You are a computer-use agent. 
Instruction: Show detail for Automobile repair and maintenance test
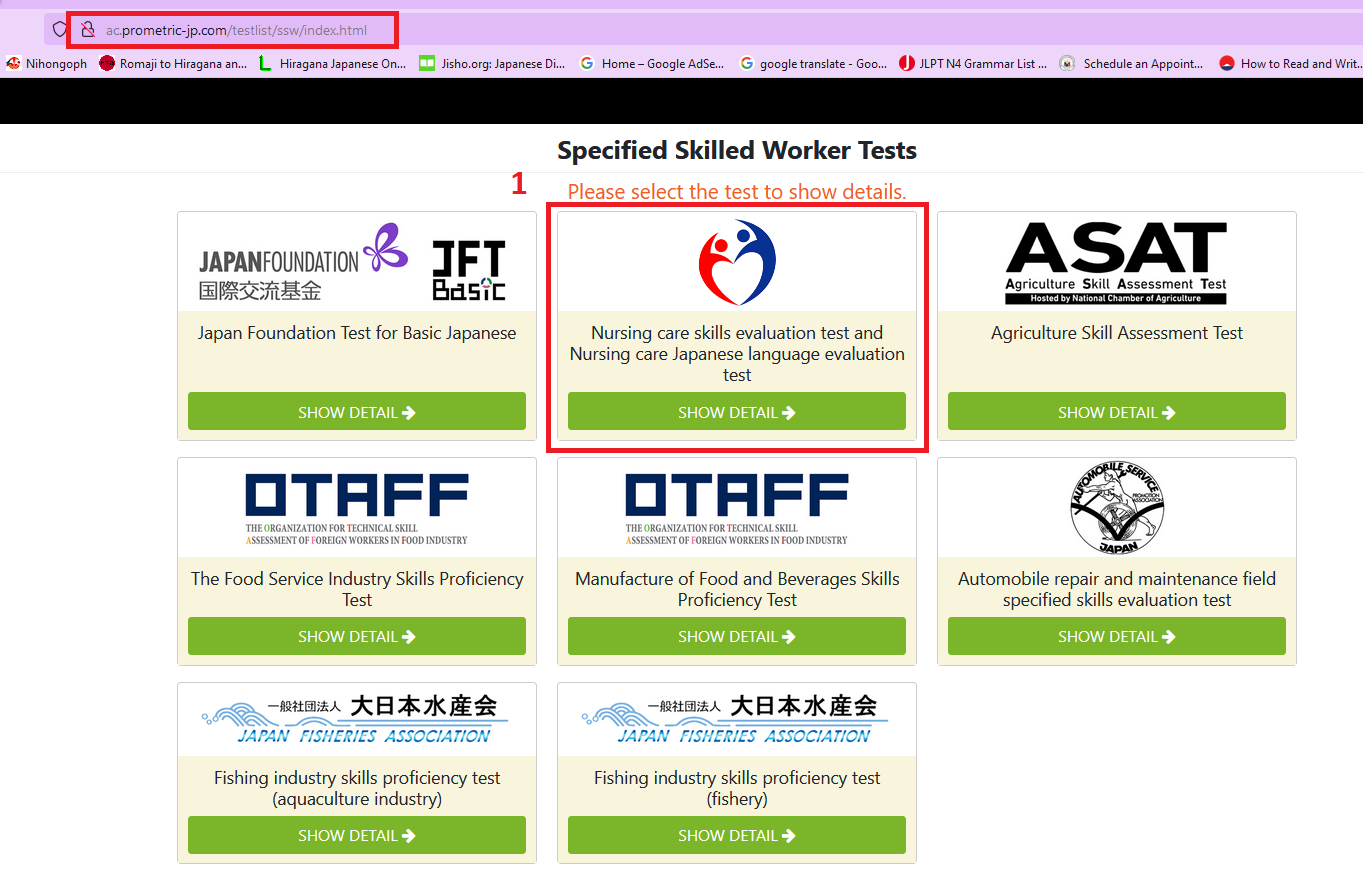1117,636
